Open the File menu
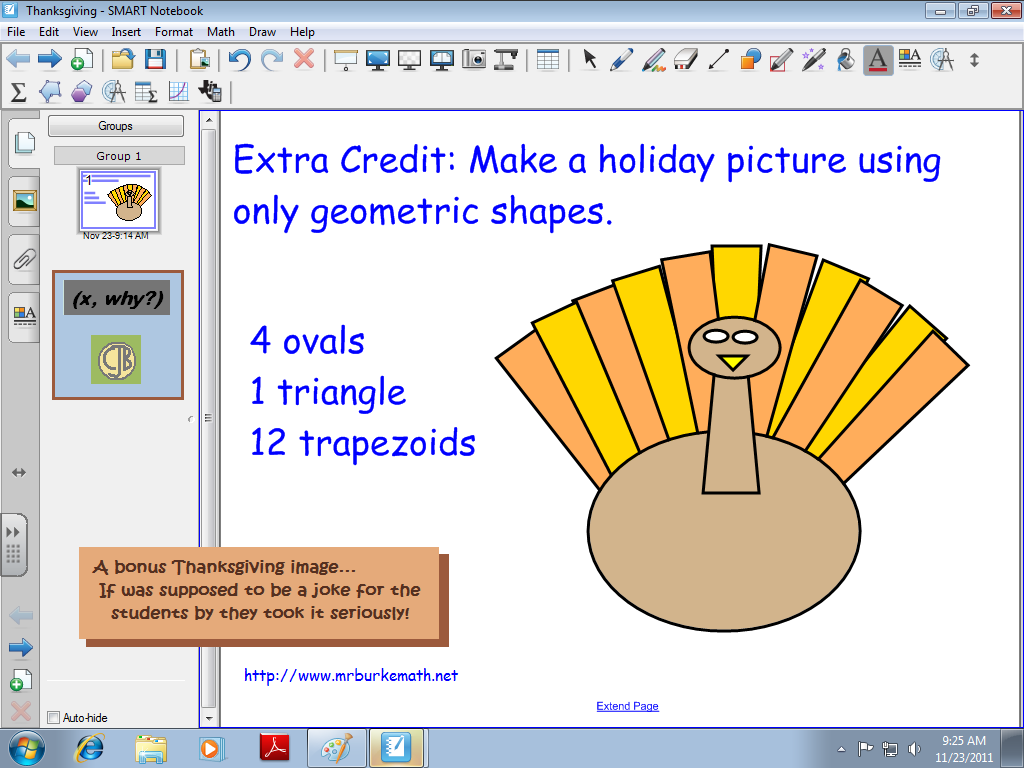The height and width of the screenshot is (768, 1024). [16, 31]
